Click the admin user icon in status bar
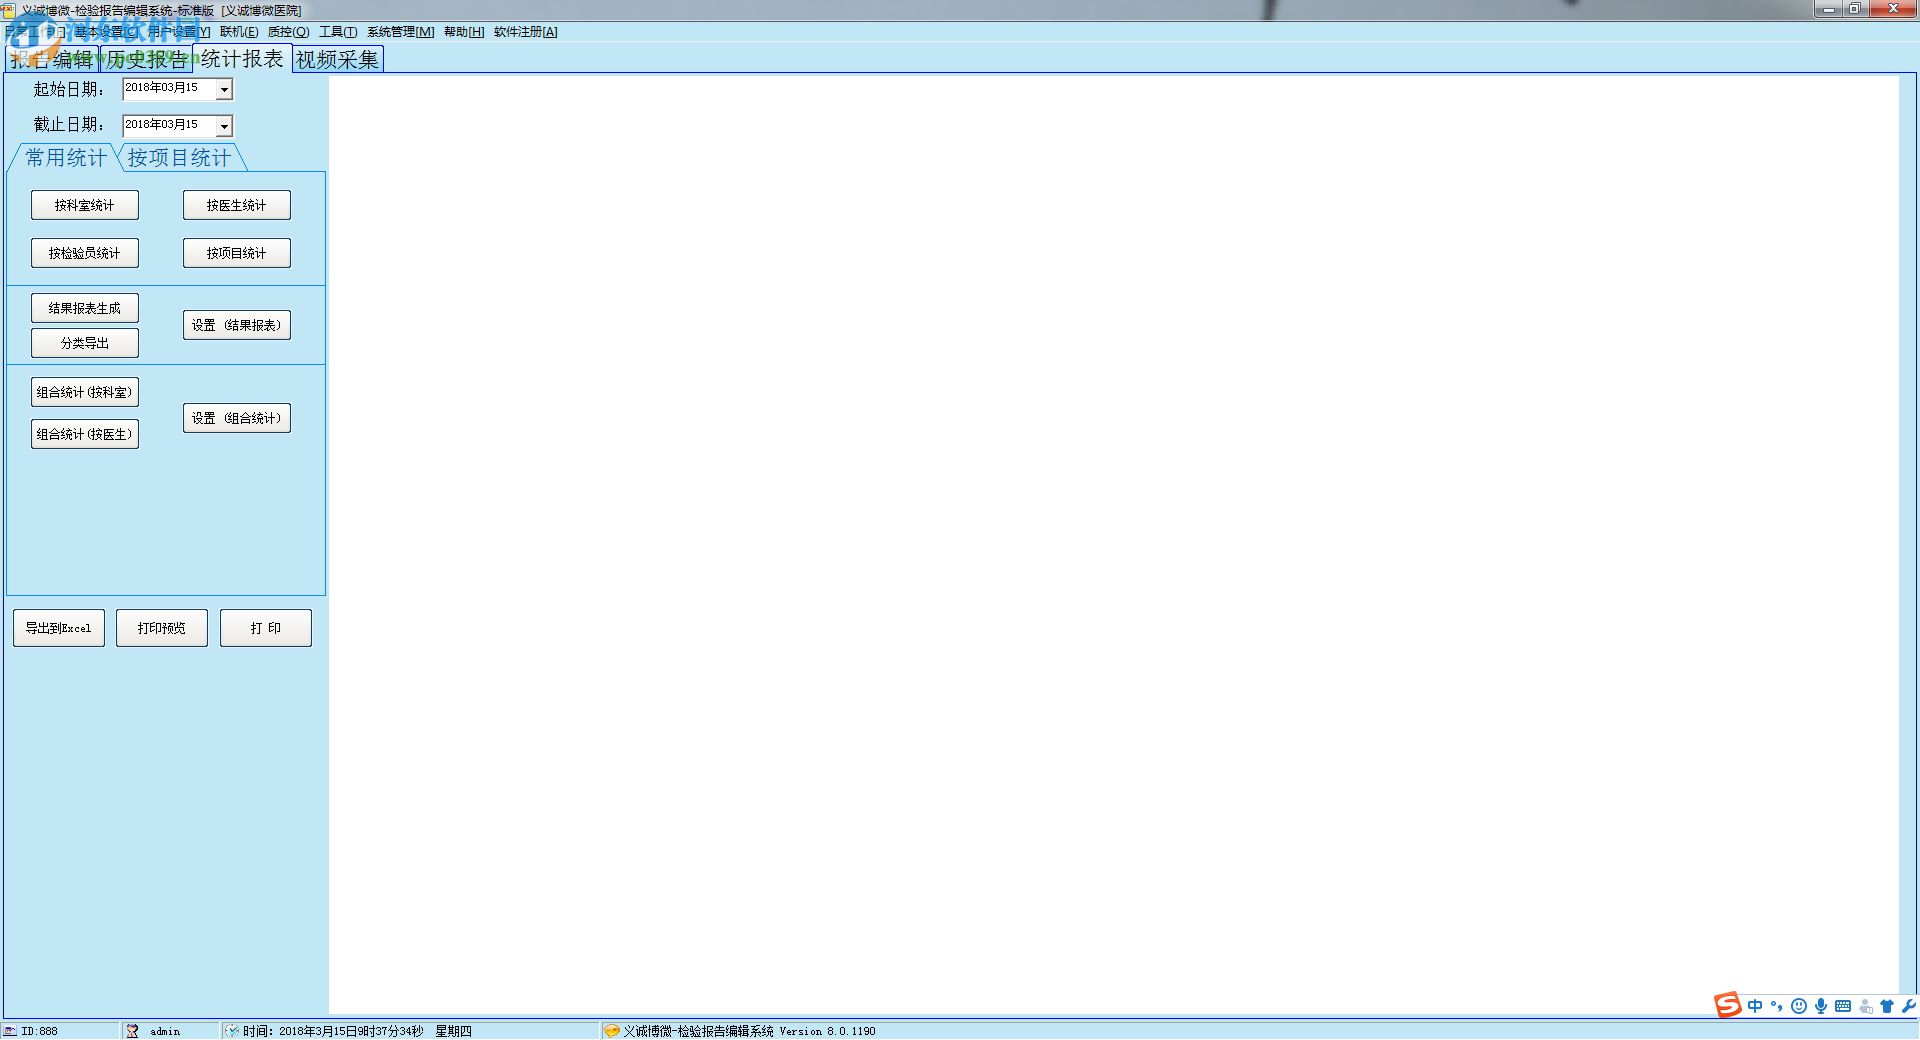 132,1031
